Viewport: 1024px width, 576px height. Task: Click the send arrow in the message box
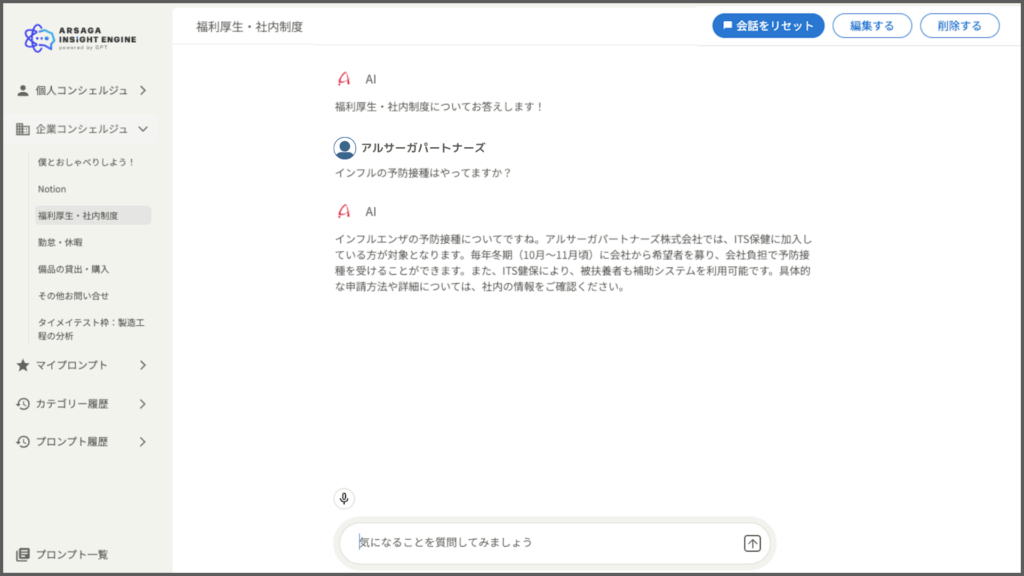pos(750,542)
